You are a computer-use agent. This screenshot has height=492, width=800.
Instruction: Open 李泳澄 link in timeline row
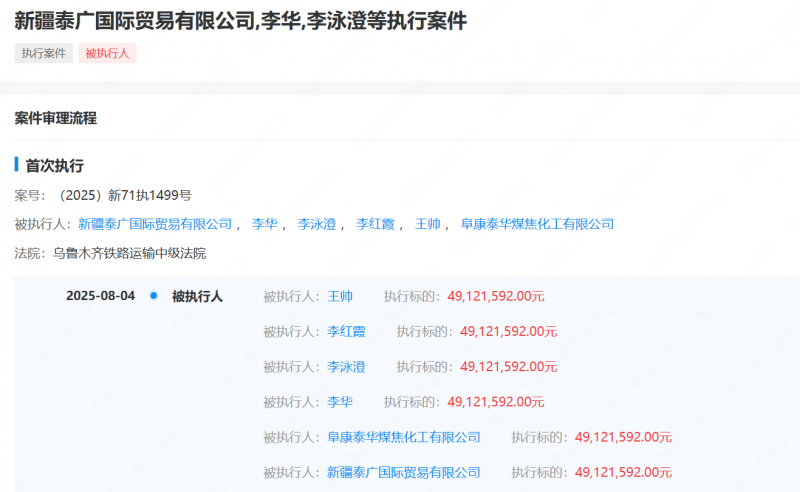(x=346, y=367)
